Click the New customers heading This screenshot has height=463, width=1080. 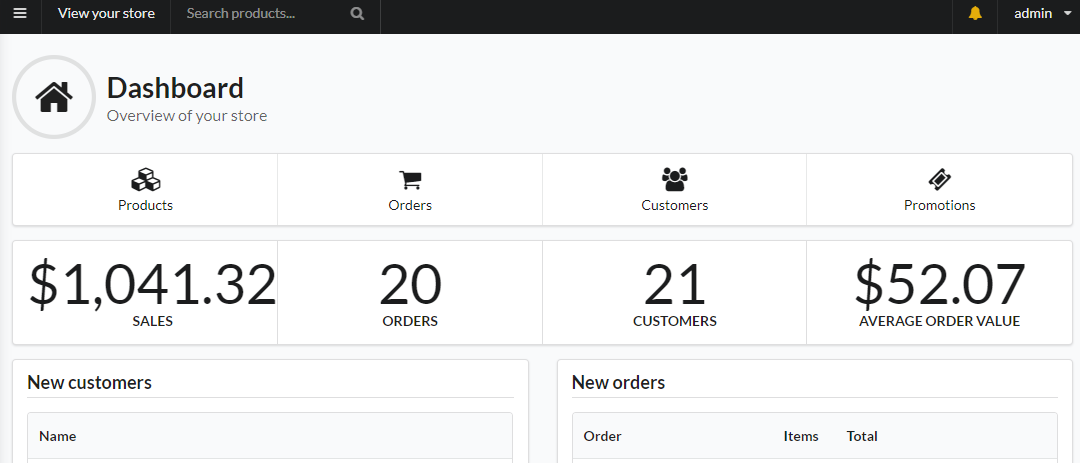(90, 382)
